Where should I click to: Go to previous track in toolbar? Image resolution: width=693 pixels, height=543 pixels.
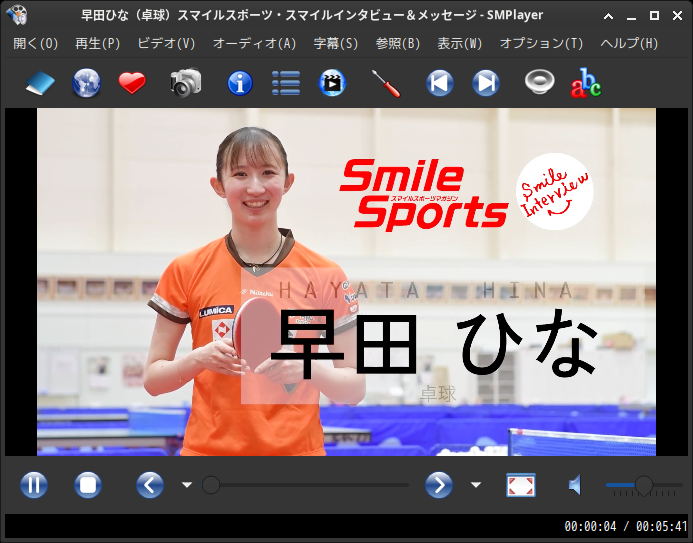440,83
